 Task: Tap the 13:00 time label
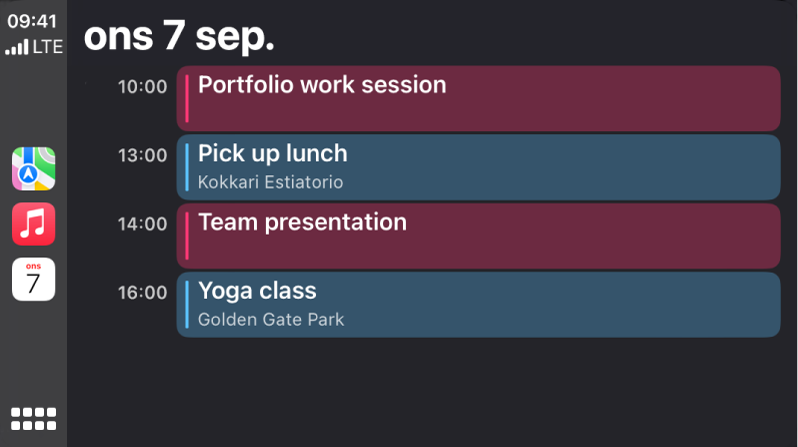142,155
